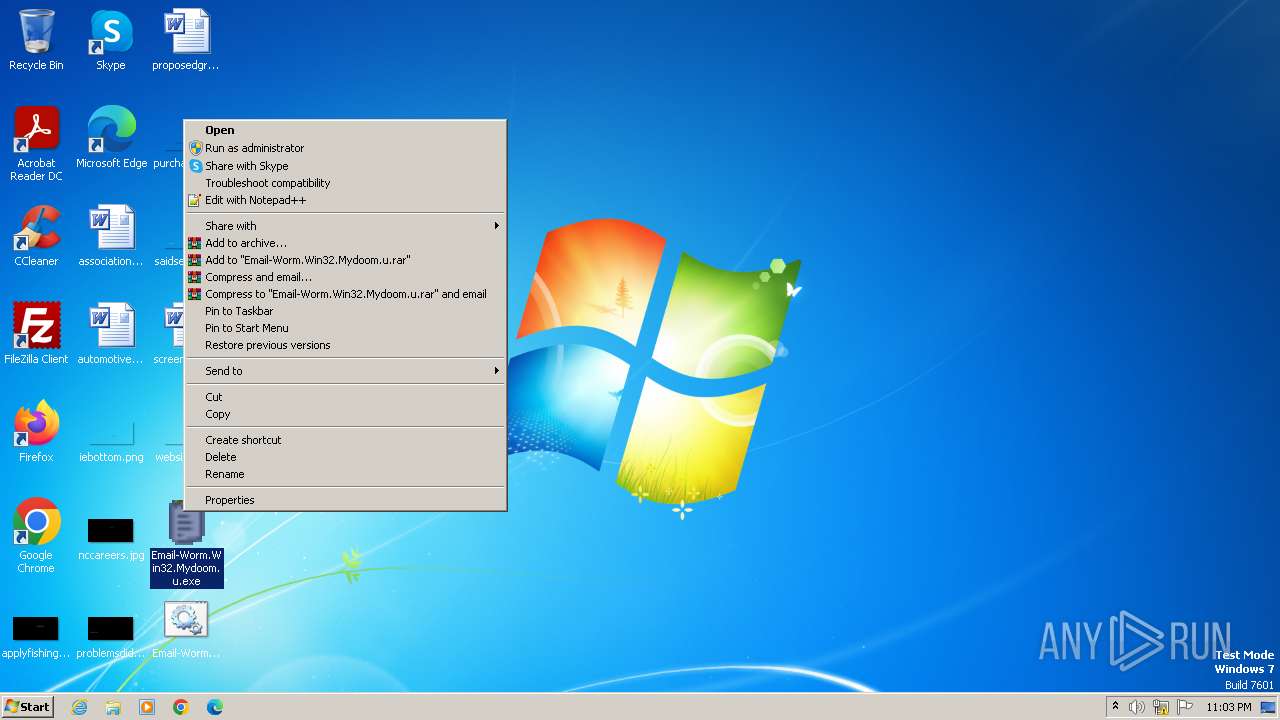Select the CCleaner desktop shortcut
Viewport: 1280px width, 720px height.
click(36, 236)
